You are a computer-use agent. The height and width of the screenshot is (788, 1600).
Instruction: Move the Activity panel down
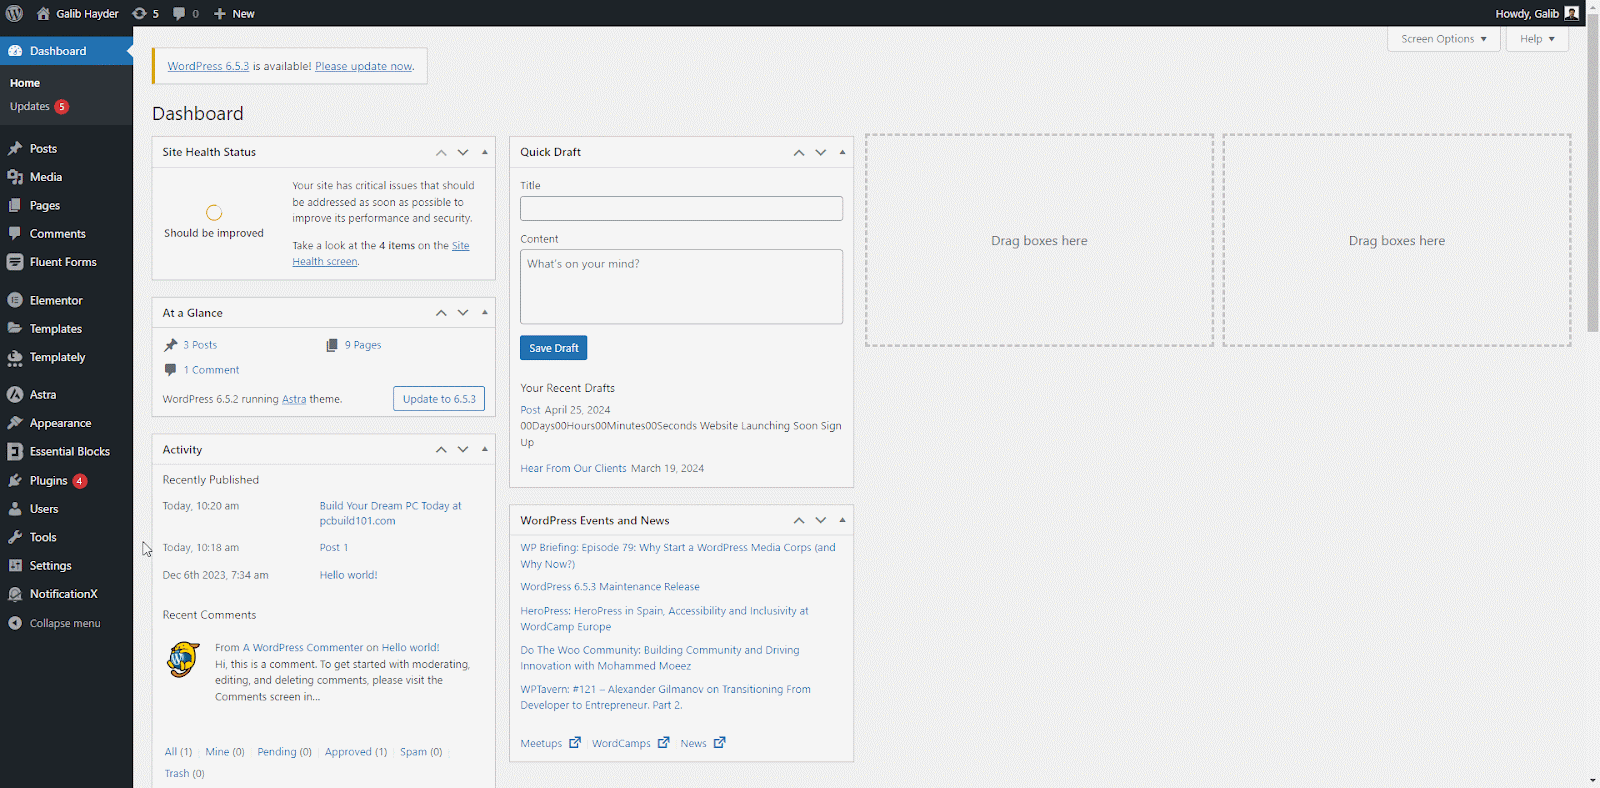click(x=463, y=450)
